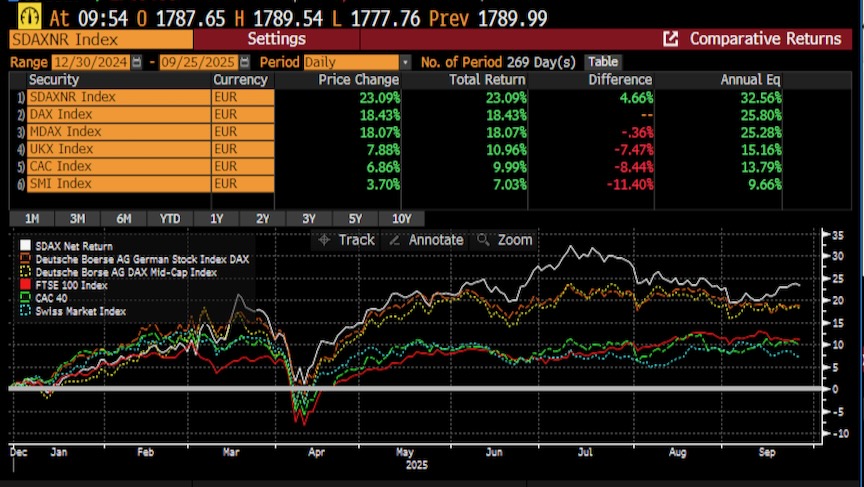Open the Settings menu

(276, 39)
